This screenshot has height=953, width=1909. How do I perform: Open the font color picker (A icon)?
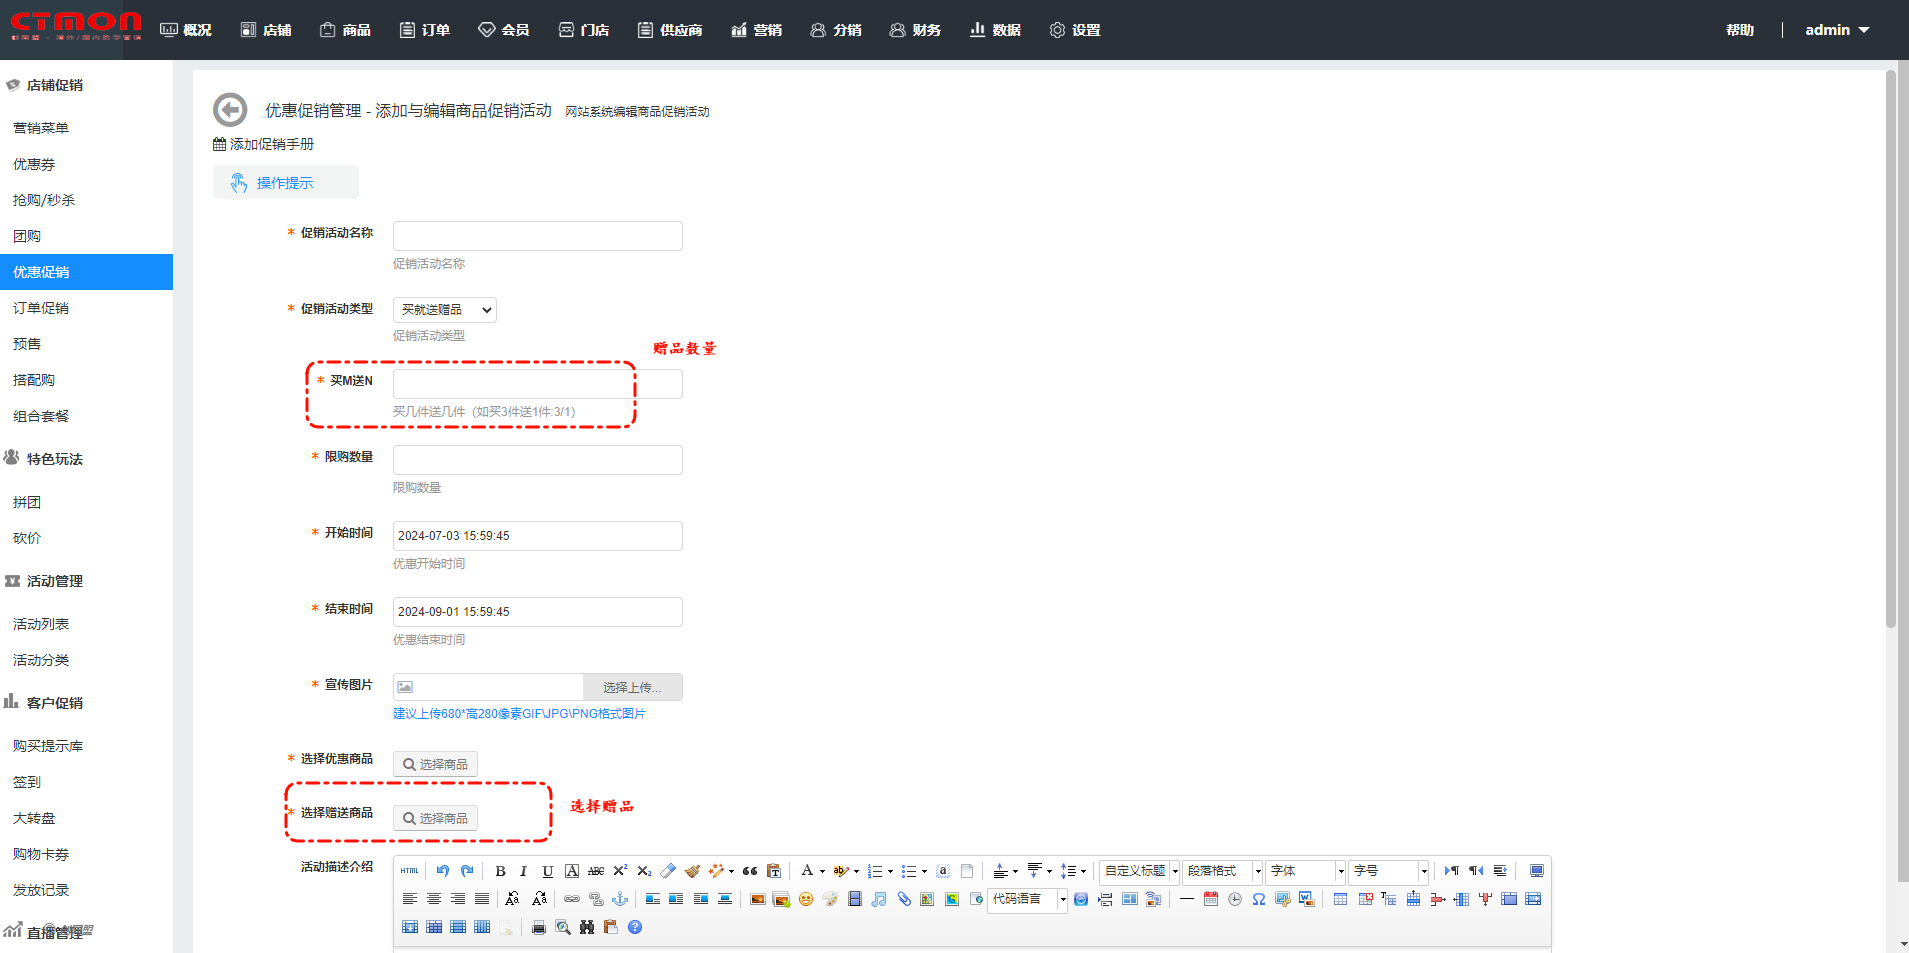[807, 871]
